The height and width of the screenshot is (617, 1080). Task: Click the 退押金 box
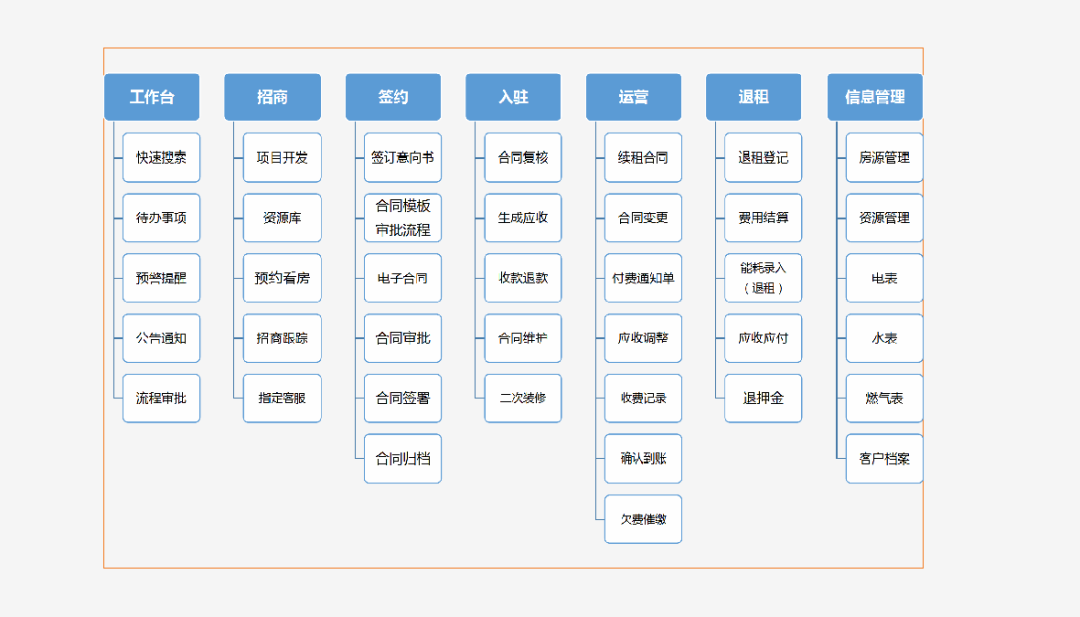[x=763, y=398]
